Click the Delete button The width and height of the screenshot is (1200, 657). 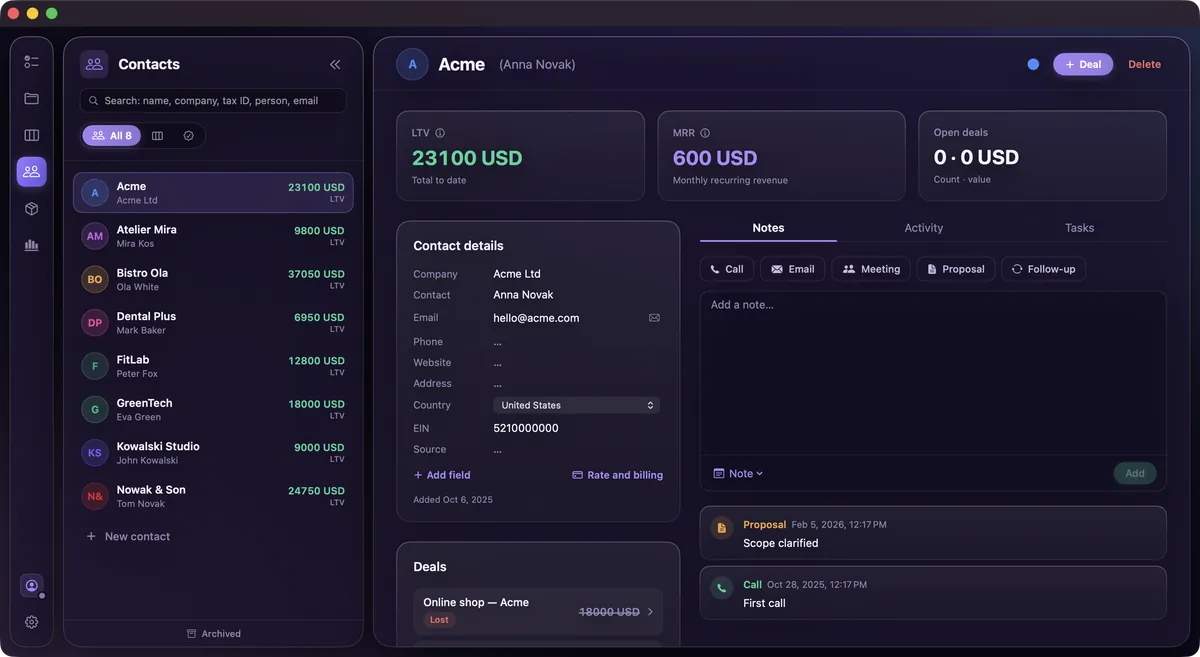pyautogui.click(x=1145, y=64)
